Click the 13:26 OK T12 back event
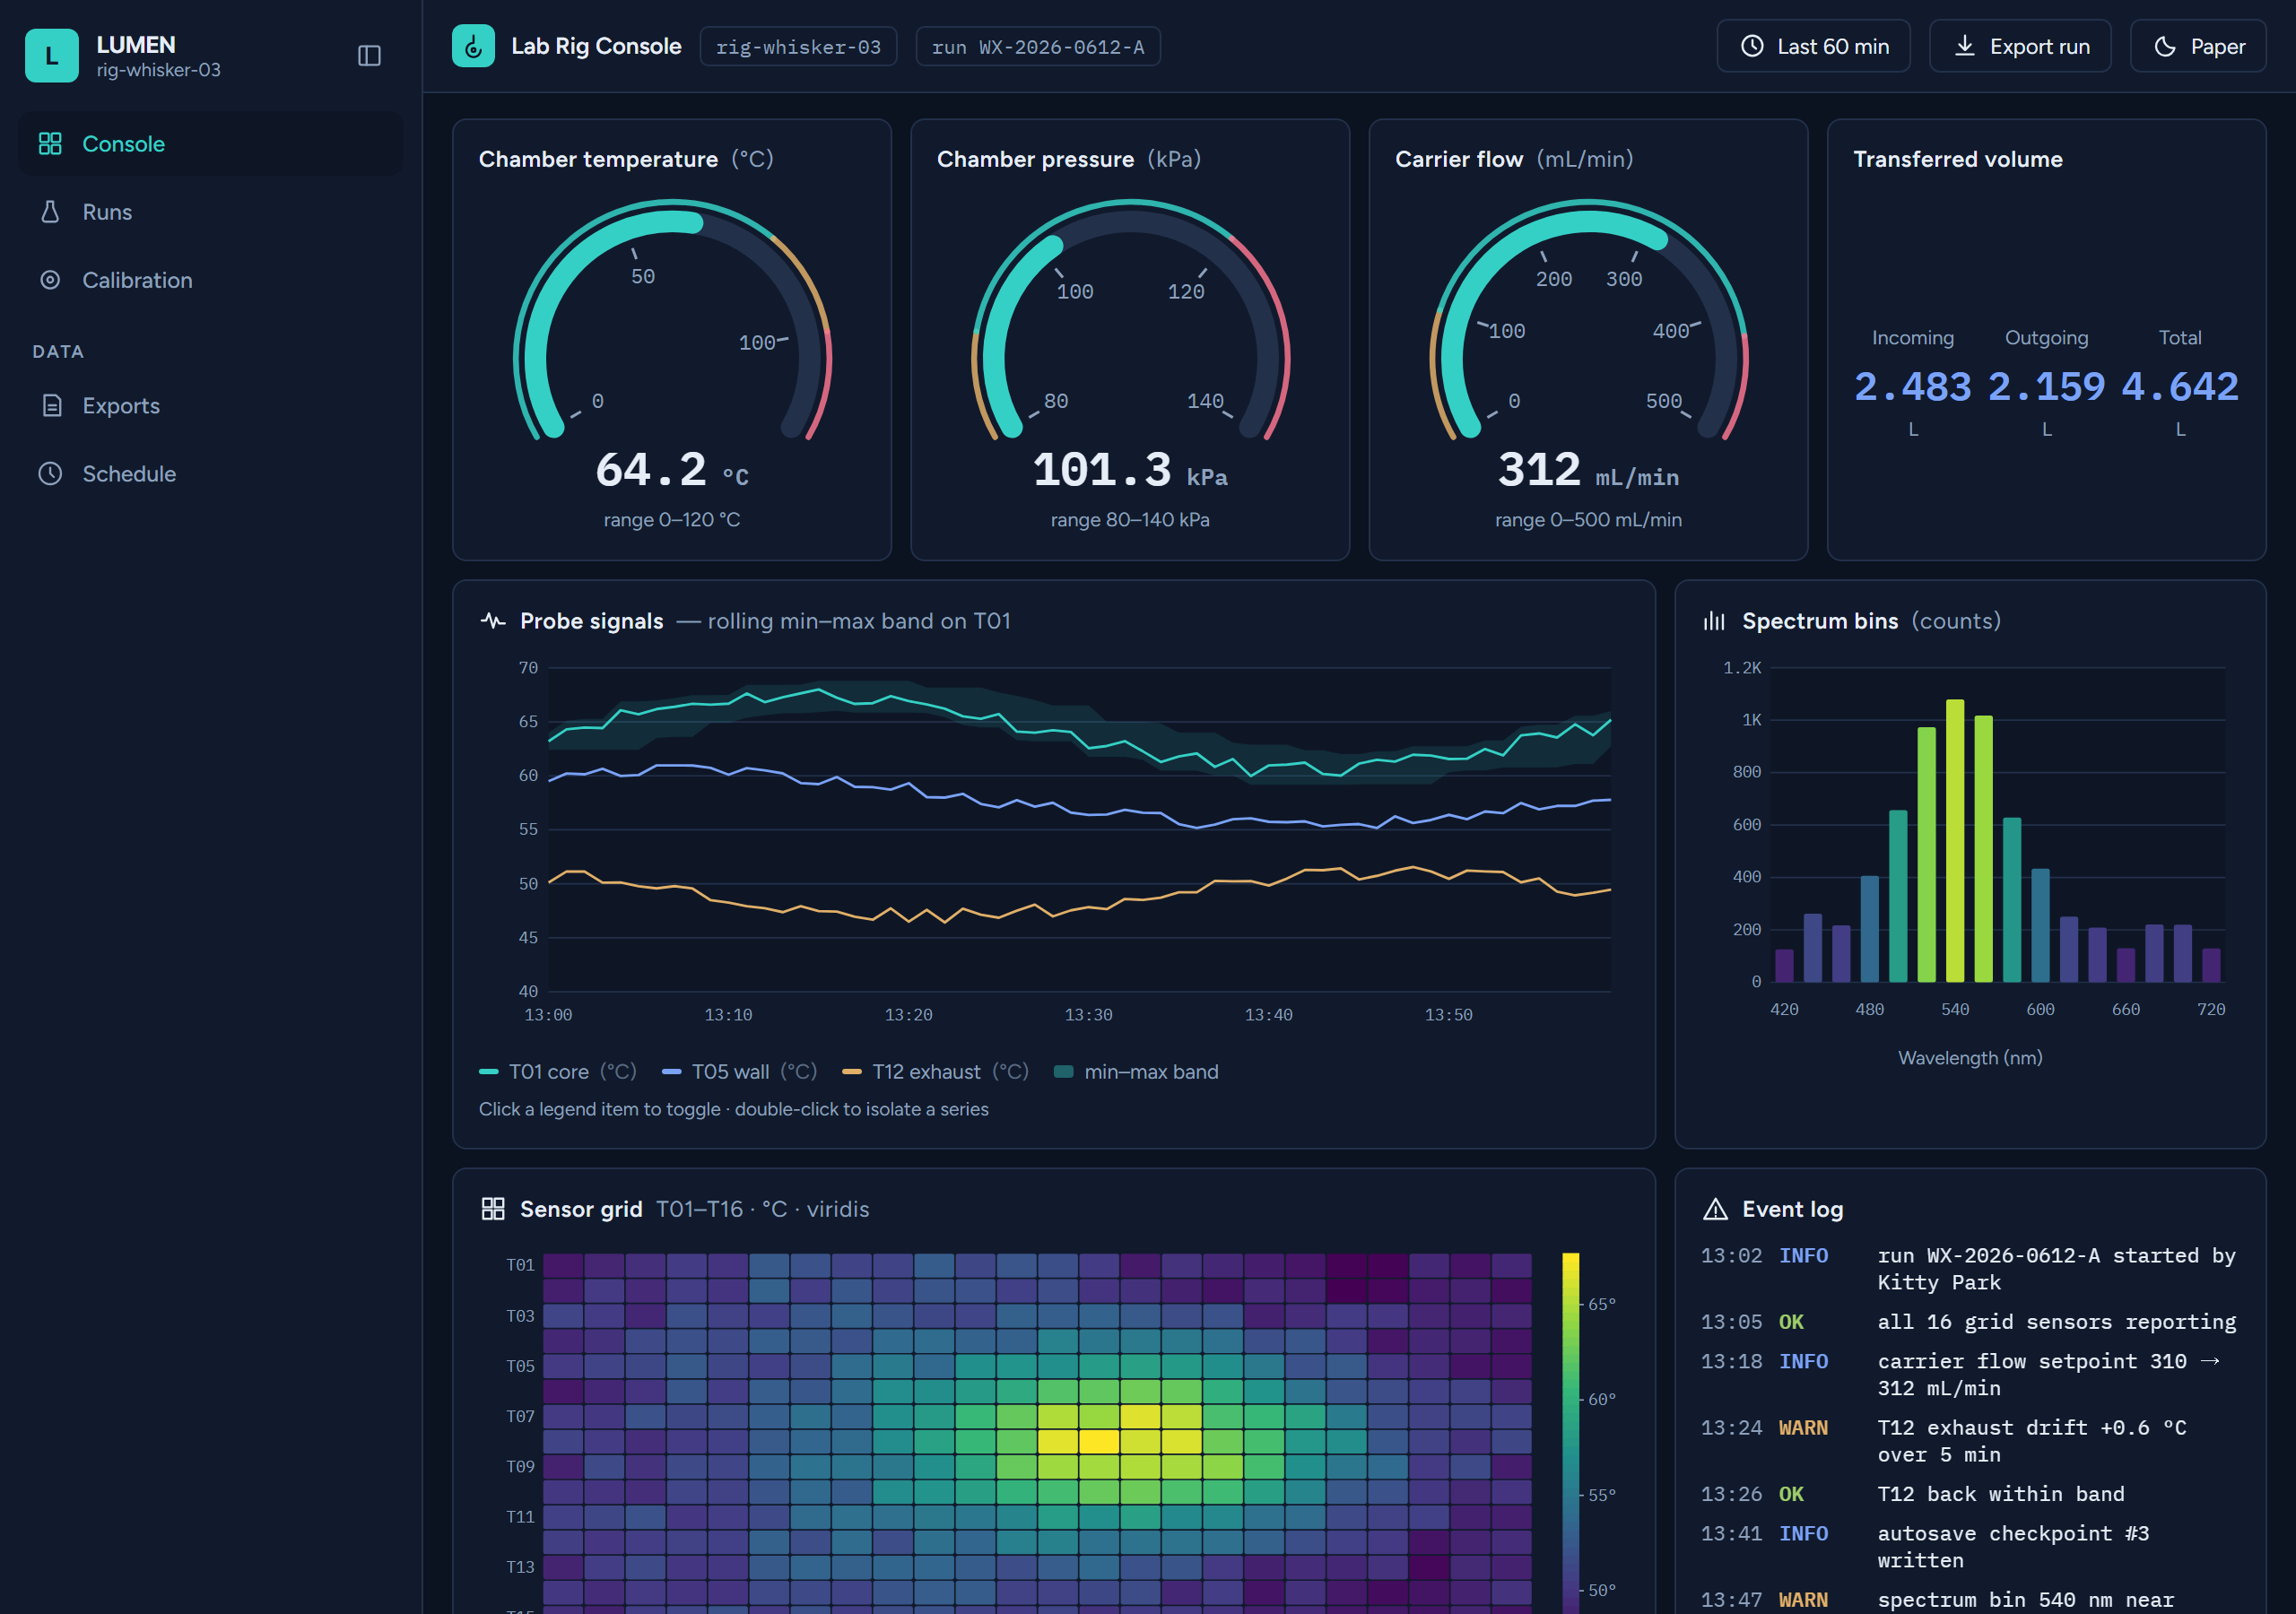 (x=1970, y=1494)
